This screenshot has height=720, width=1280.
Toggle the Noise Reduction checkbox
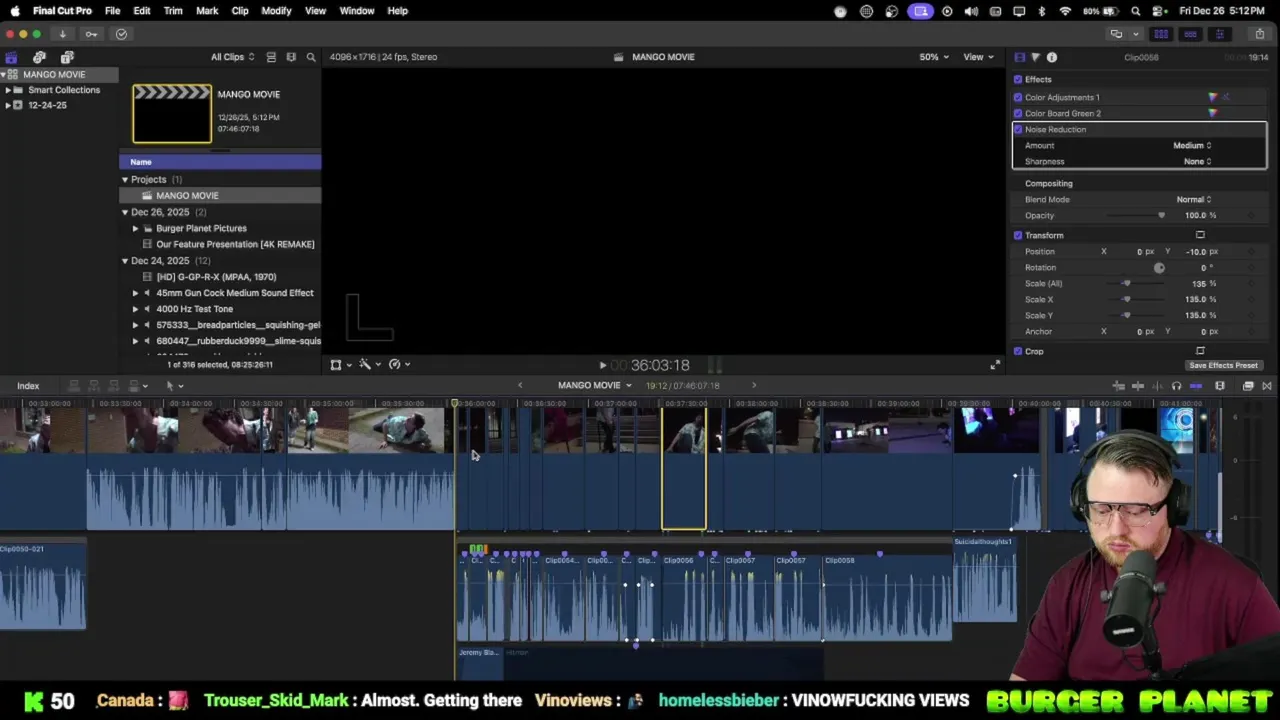click(1018, 129)
